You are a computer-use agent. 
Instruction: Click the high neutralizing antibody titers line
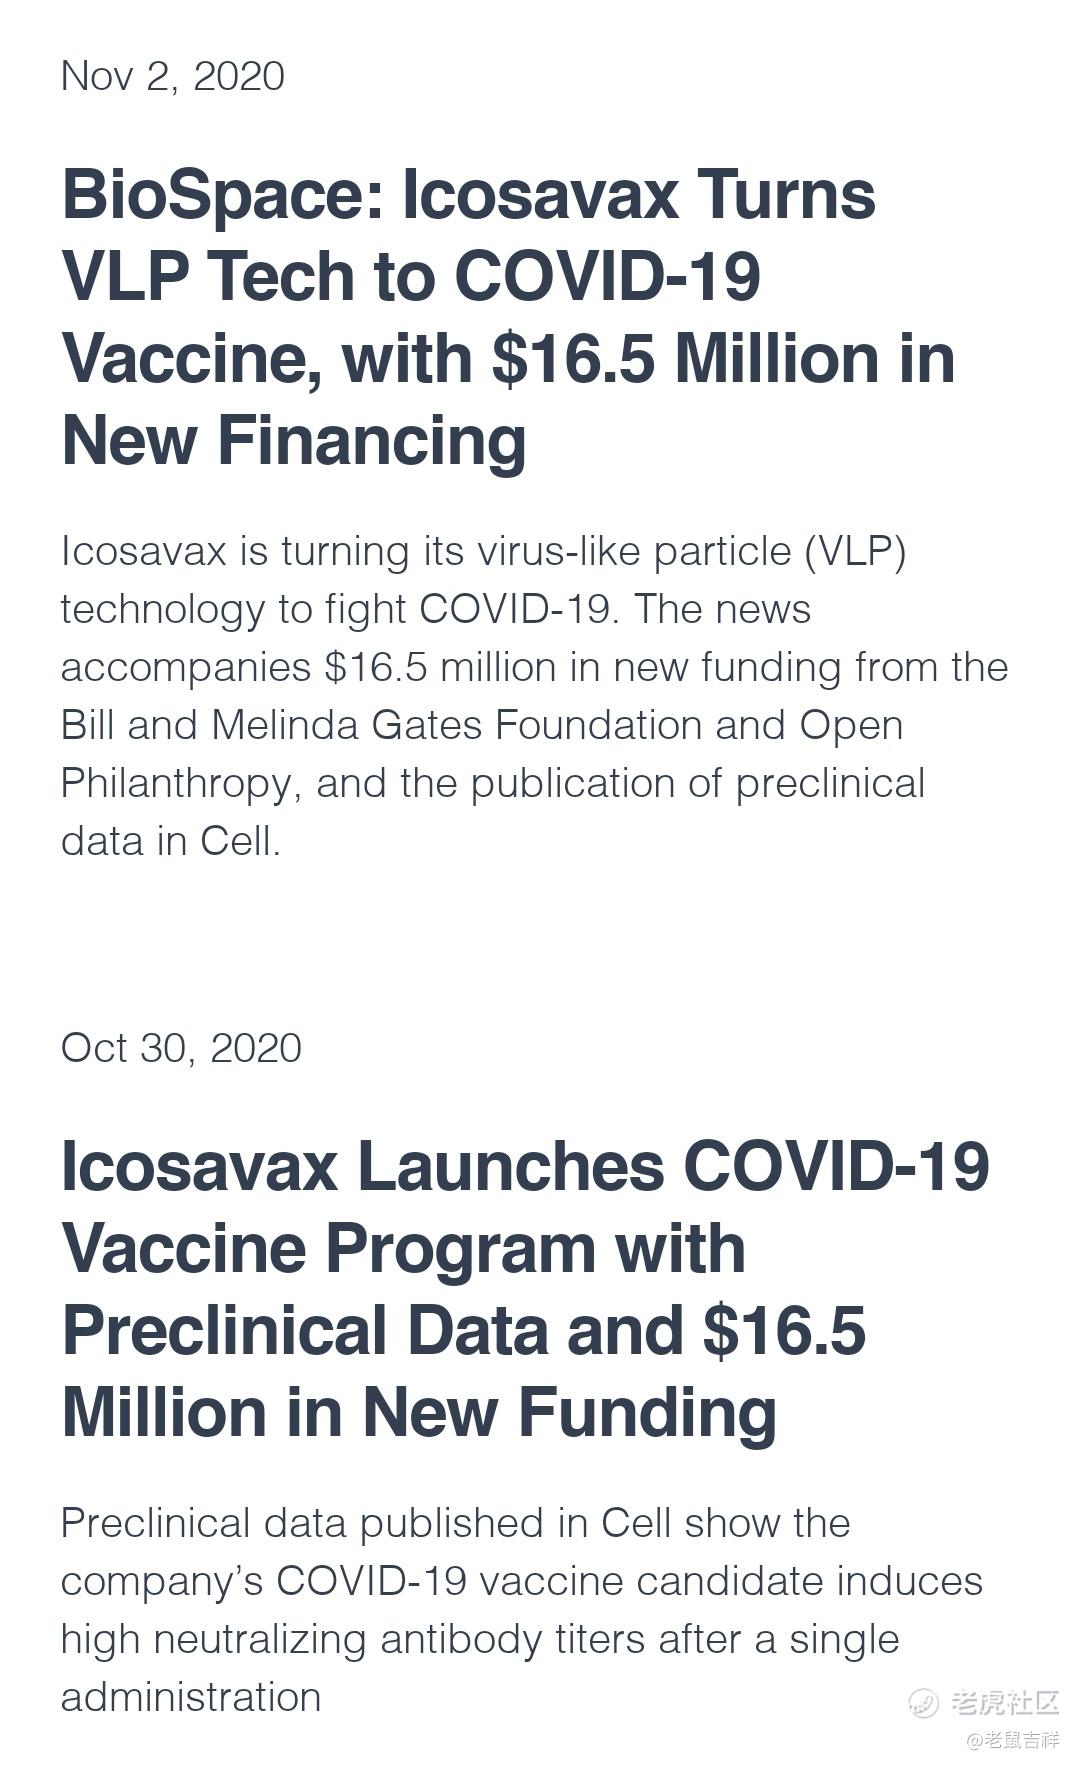(480, 1641)
